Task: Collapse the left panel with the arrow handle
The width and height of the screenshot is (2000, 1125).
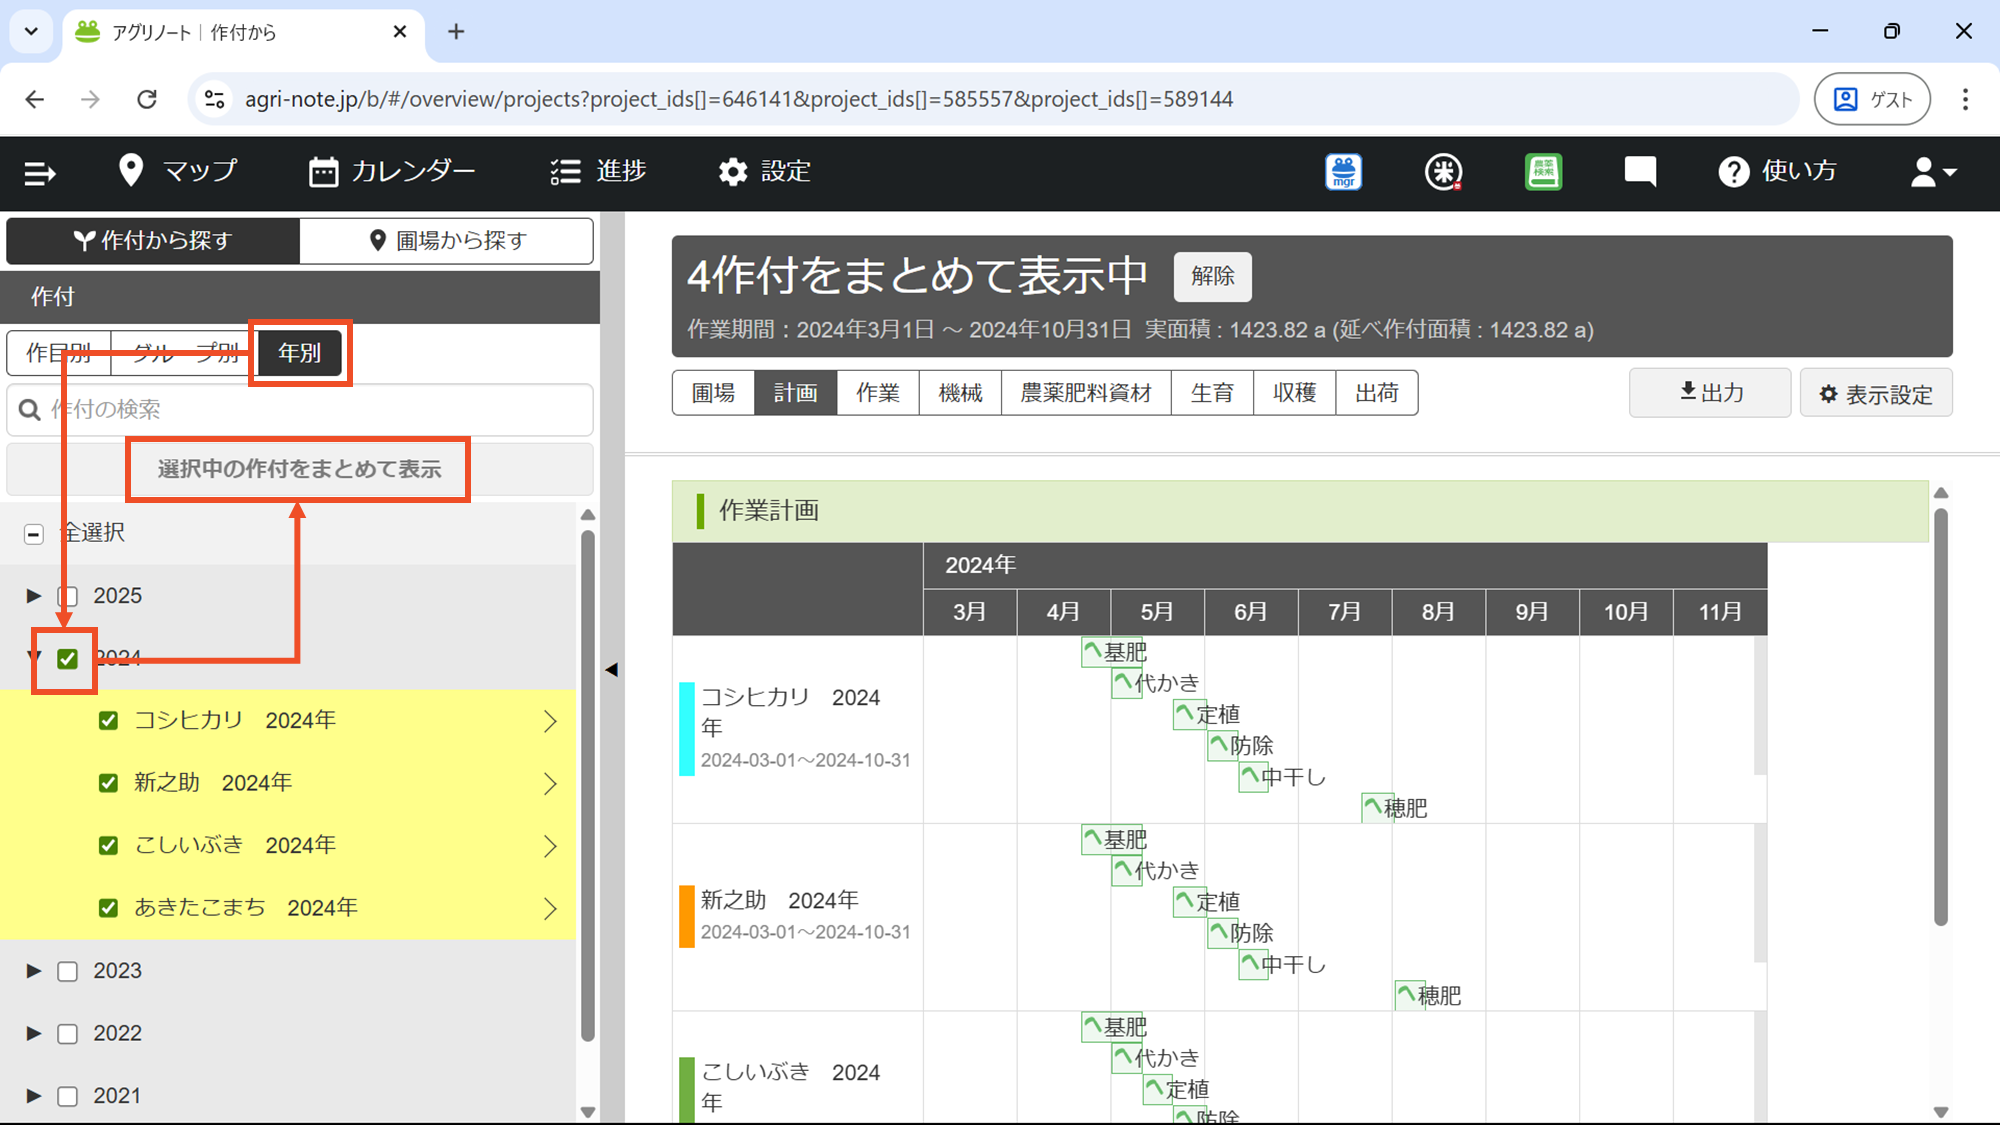Action: (612, 669)
